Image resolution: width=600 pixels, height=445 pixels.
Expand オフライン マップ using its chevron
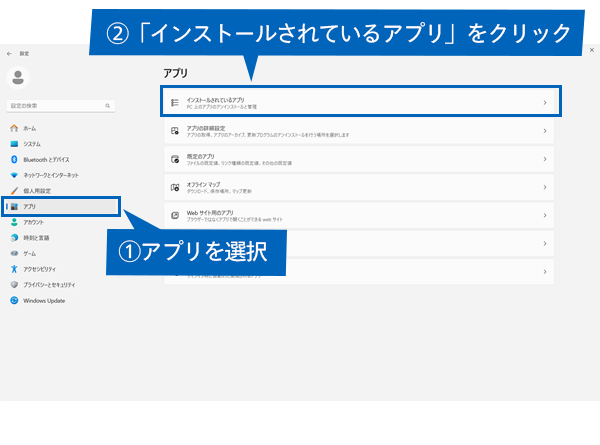pos(545,187)
